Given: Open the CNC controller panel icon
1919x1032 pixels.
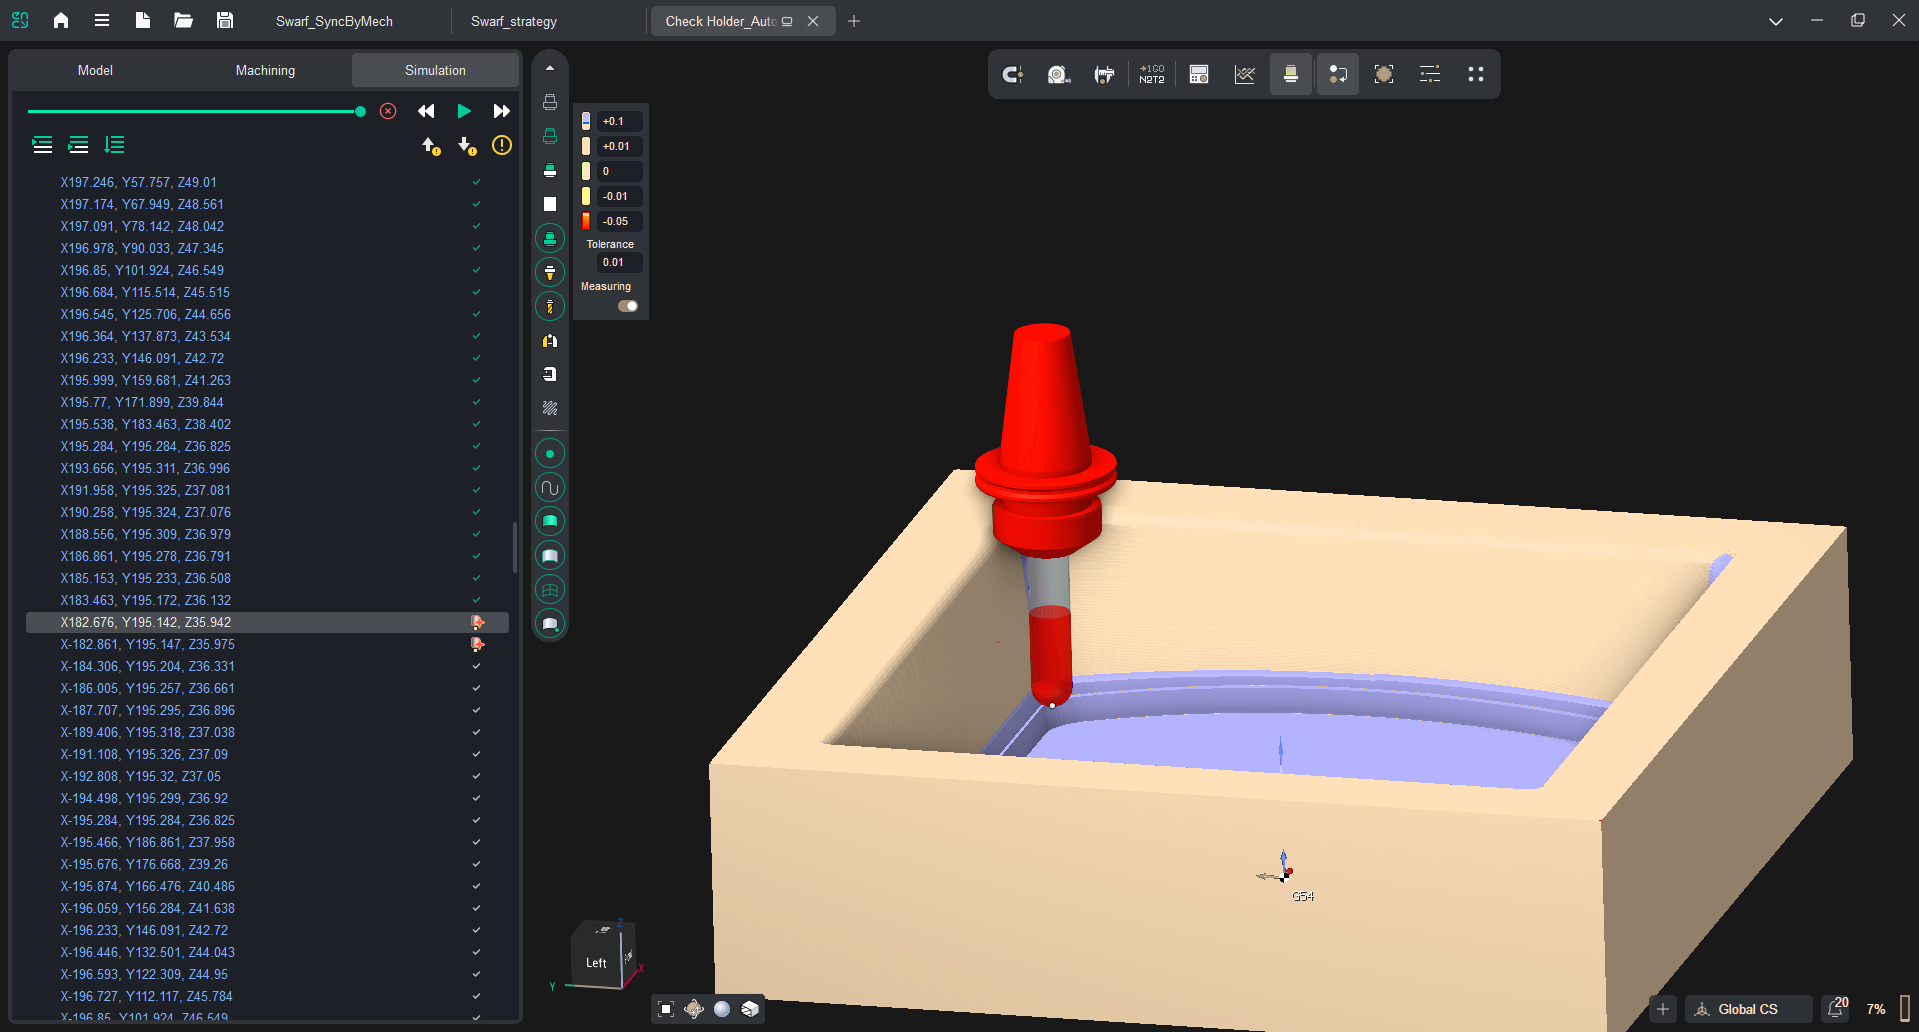Looking at the screenshot, I should [1198, 74].
